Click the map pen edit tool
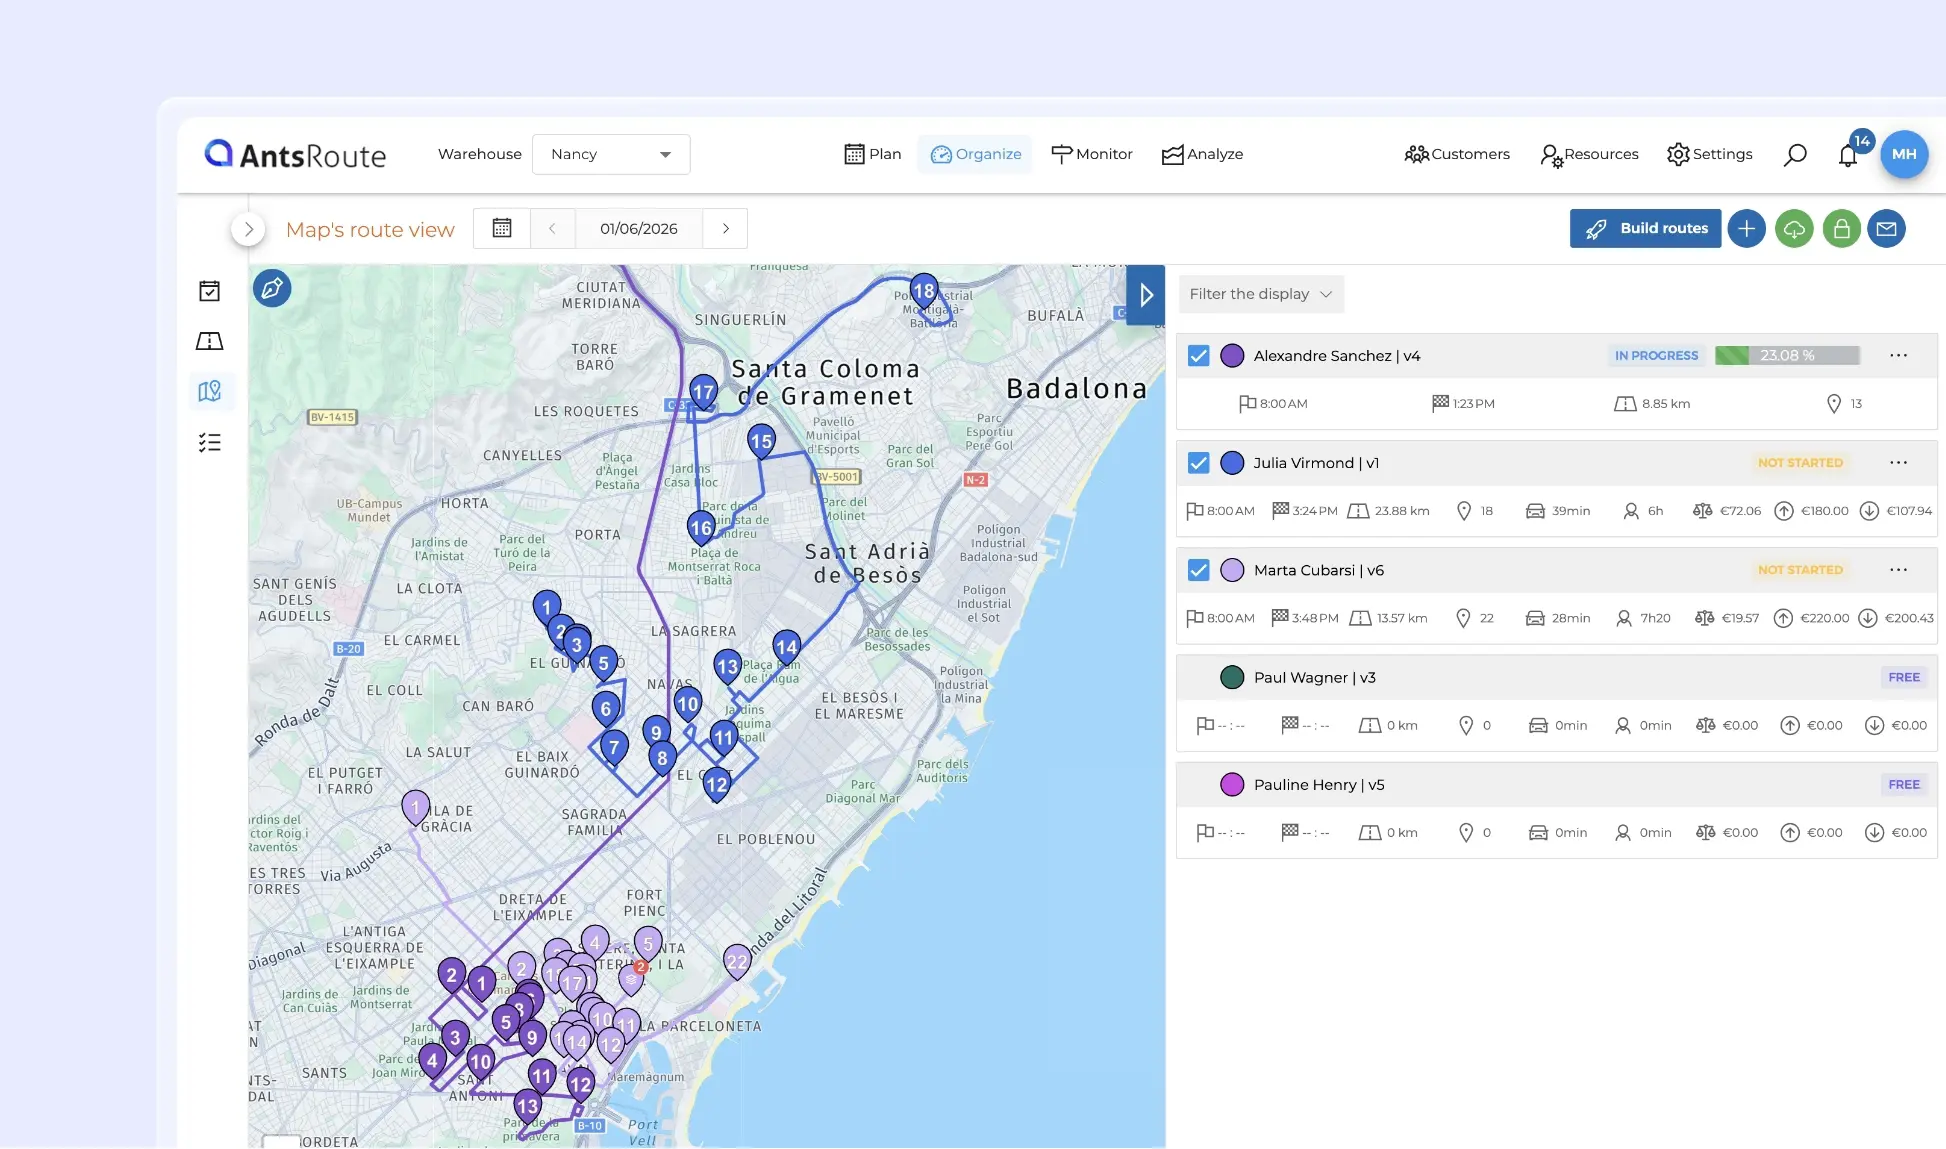1946x1149 pixels. [x=271, y=288]
